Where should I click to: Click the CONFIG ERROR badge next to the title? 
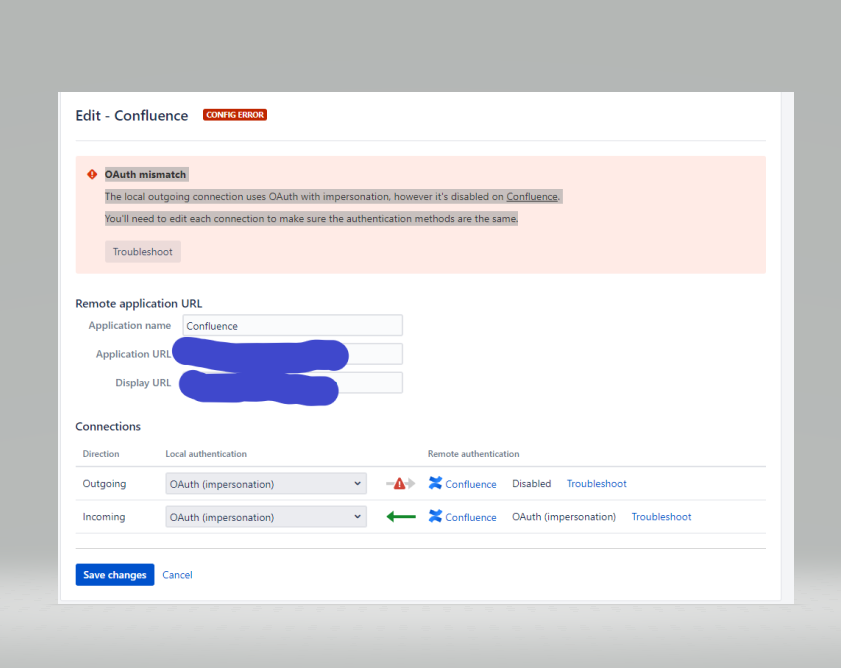click(x=234, y=114)
